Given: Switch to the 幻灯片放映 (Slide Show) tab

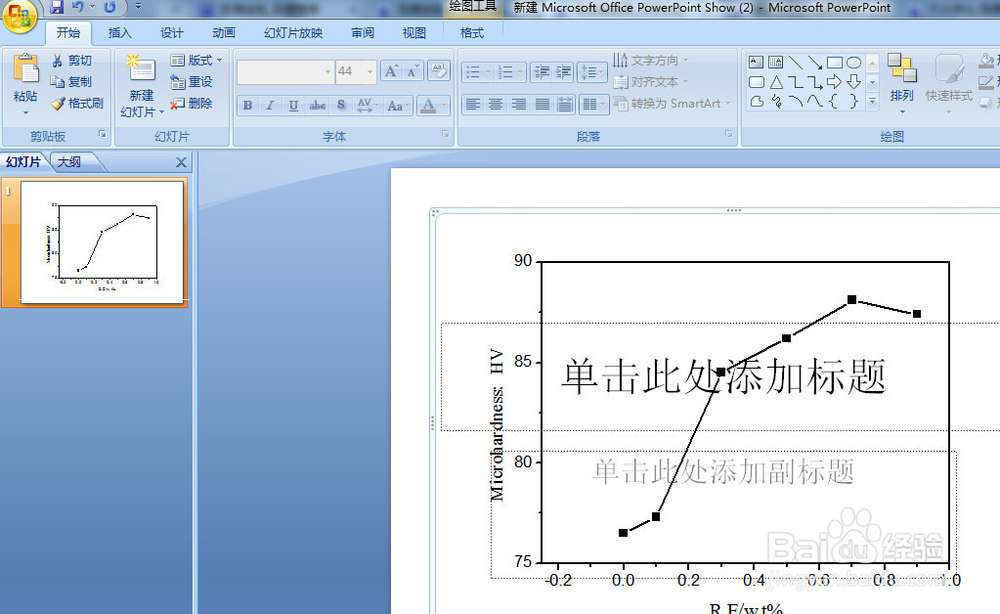Looking at the screenshot, I should (293, 33).
